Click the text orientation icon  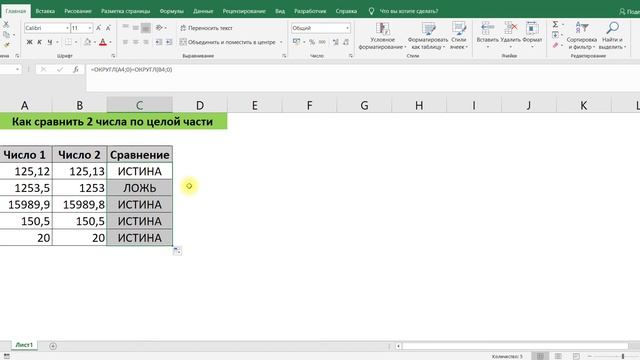[159, 28]
